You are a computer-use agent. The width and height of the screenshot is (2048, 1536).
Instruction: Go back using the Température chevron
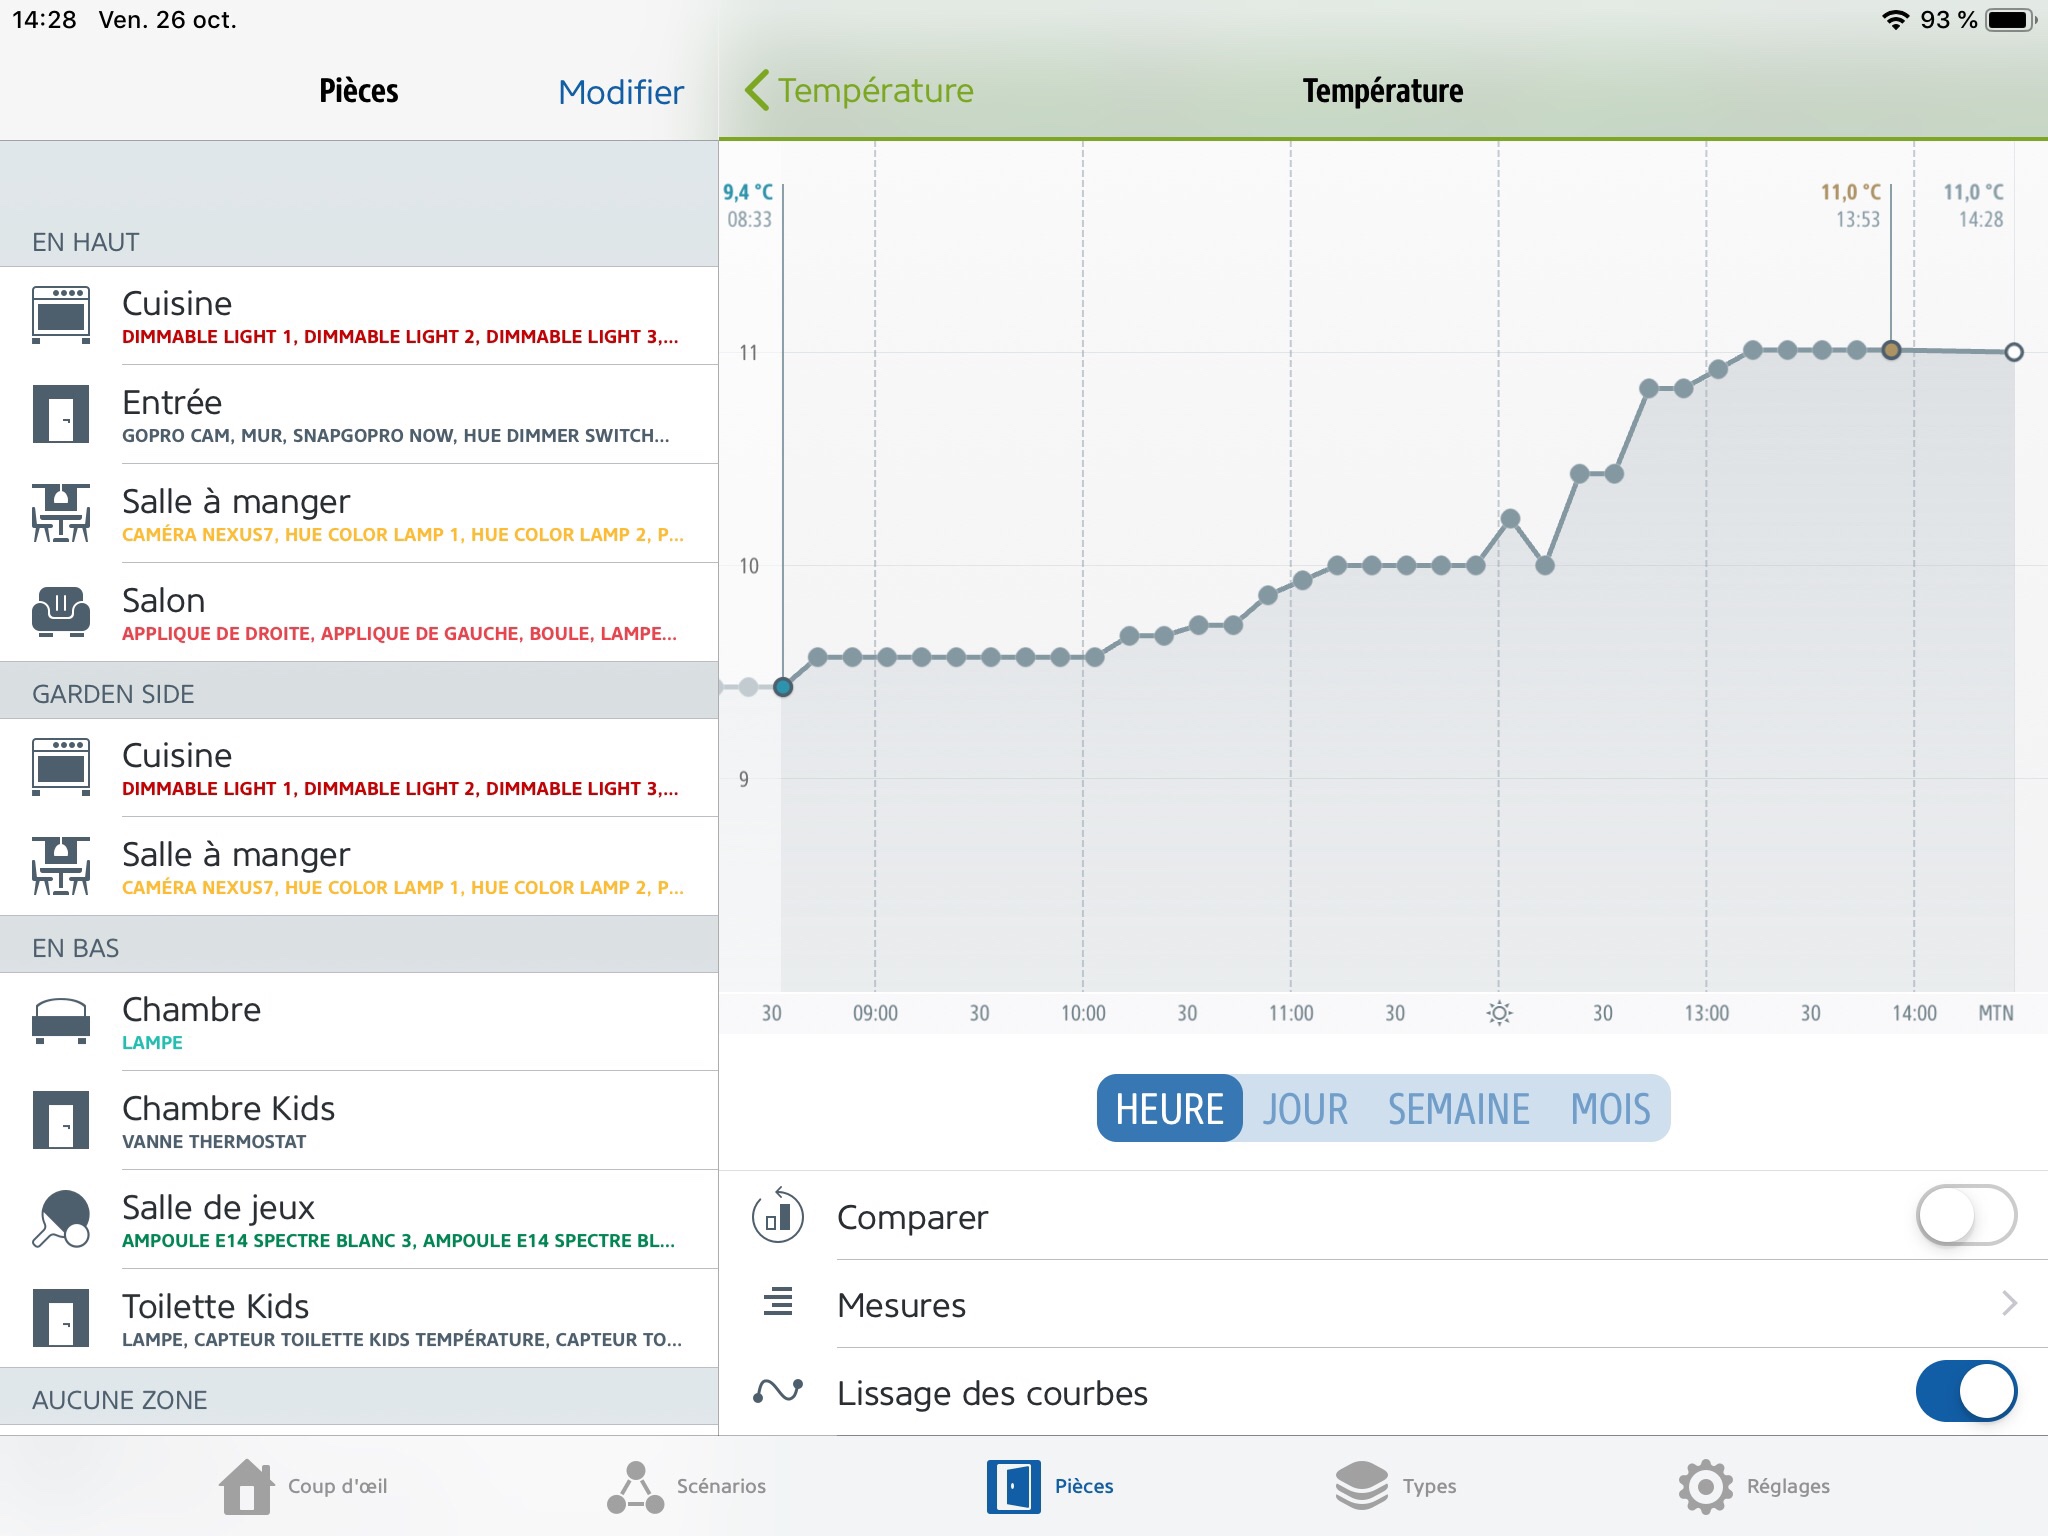point(859,90)
